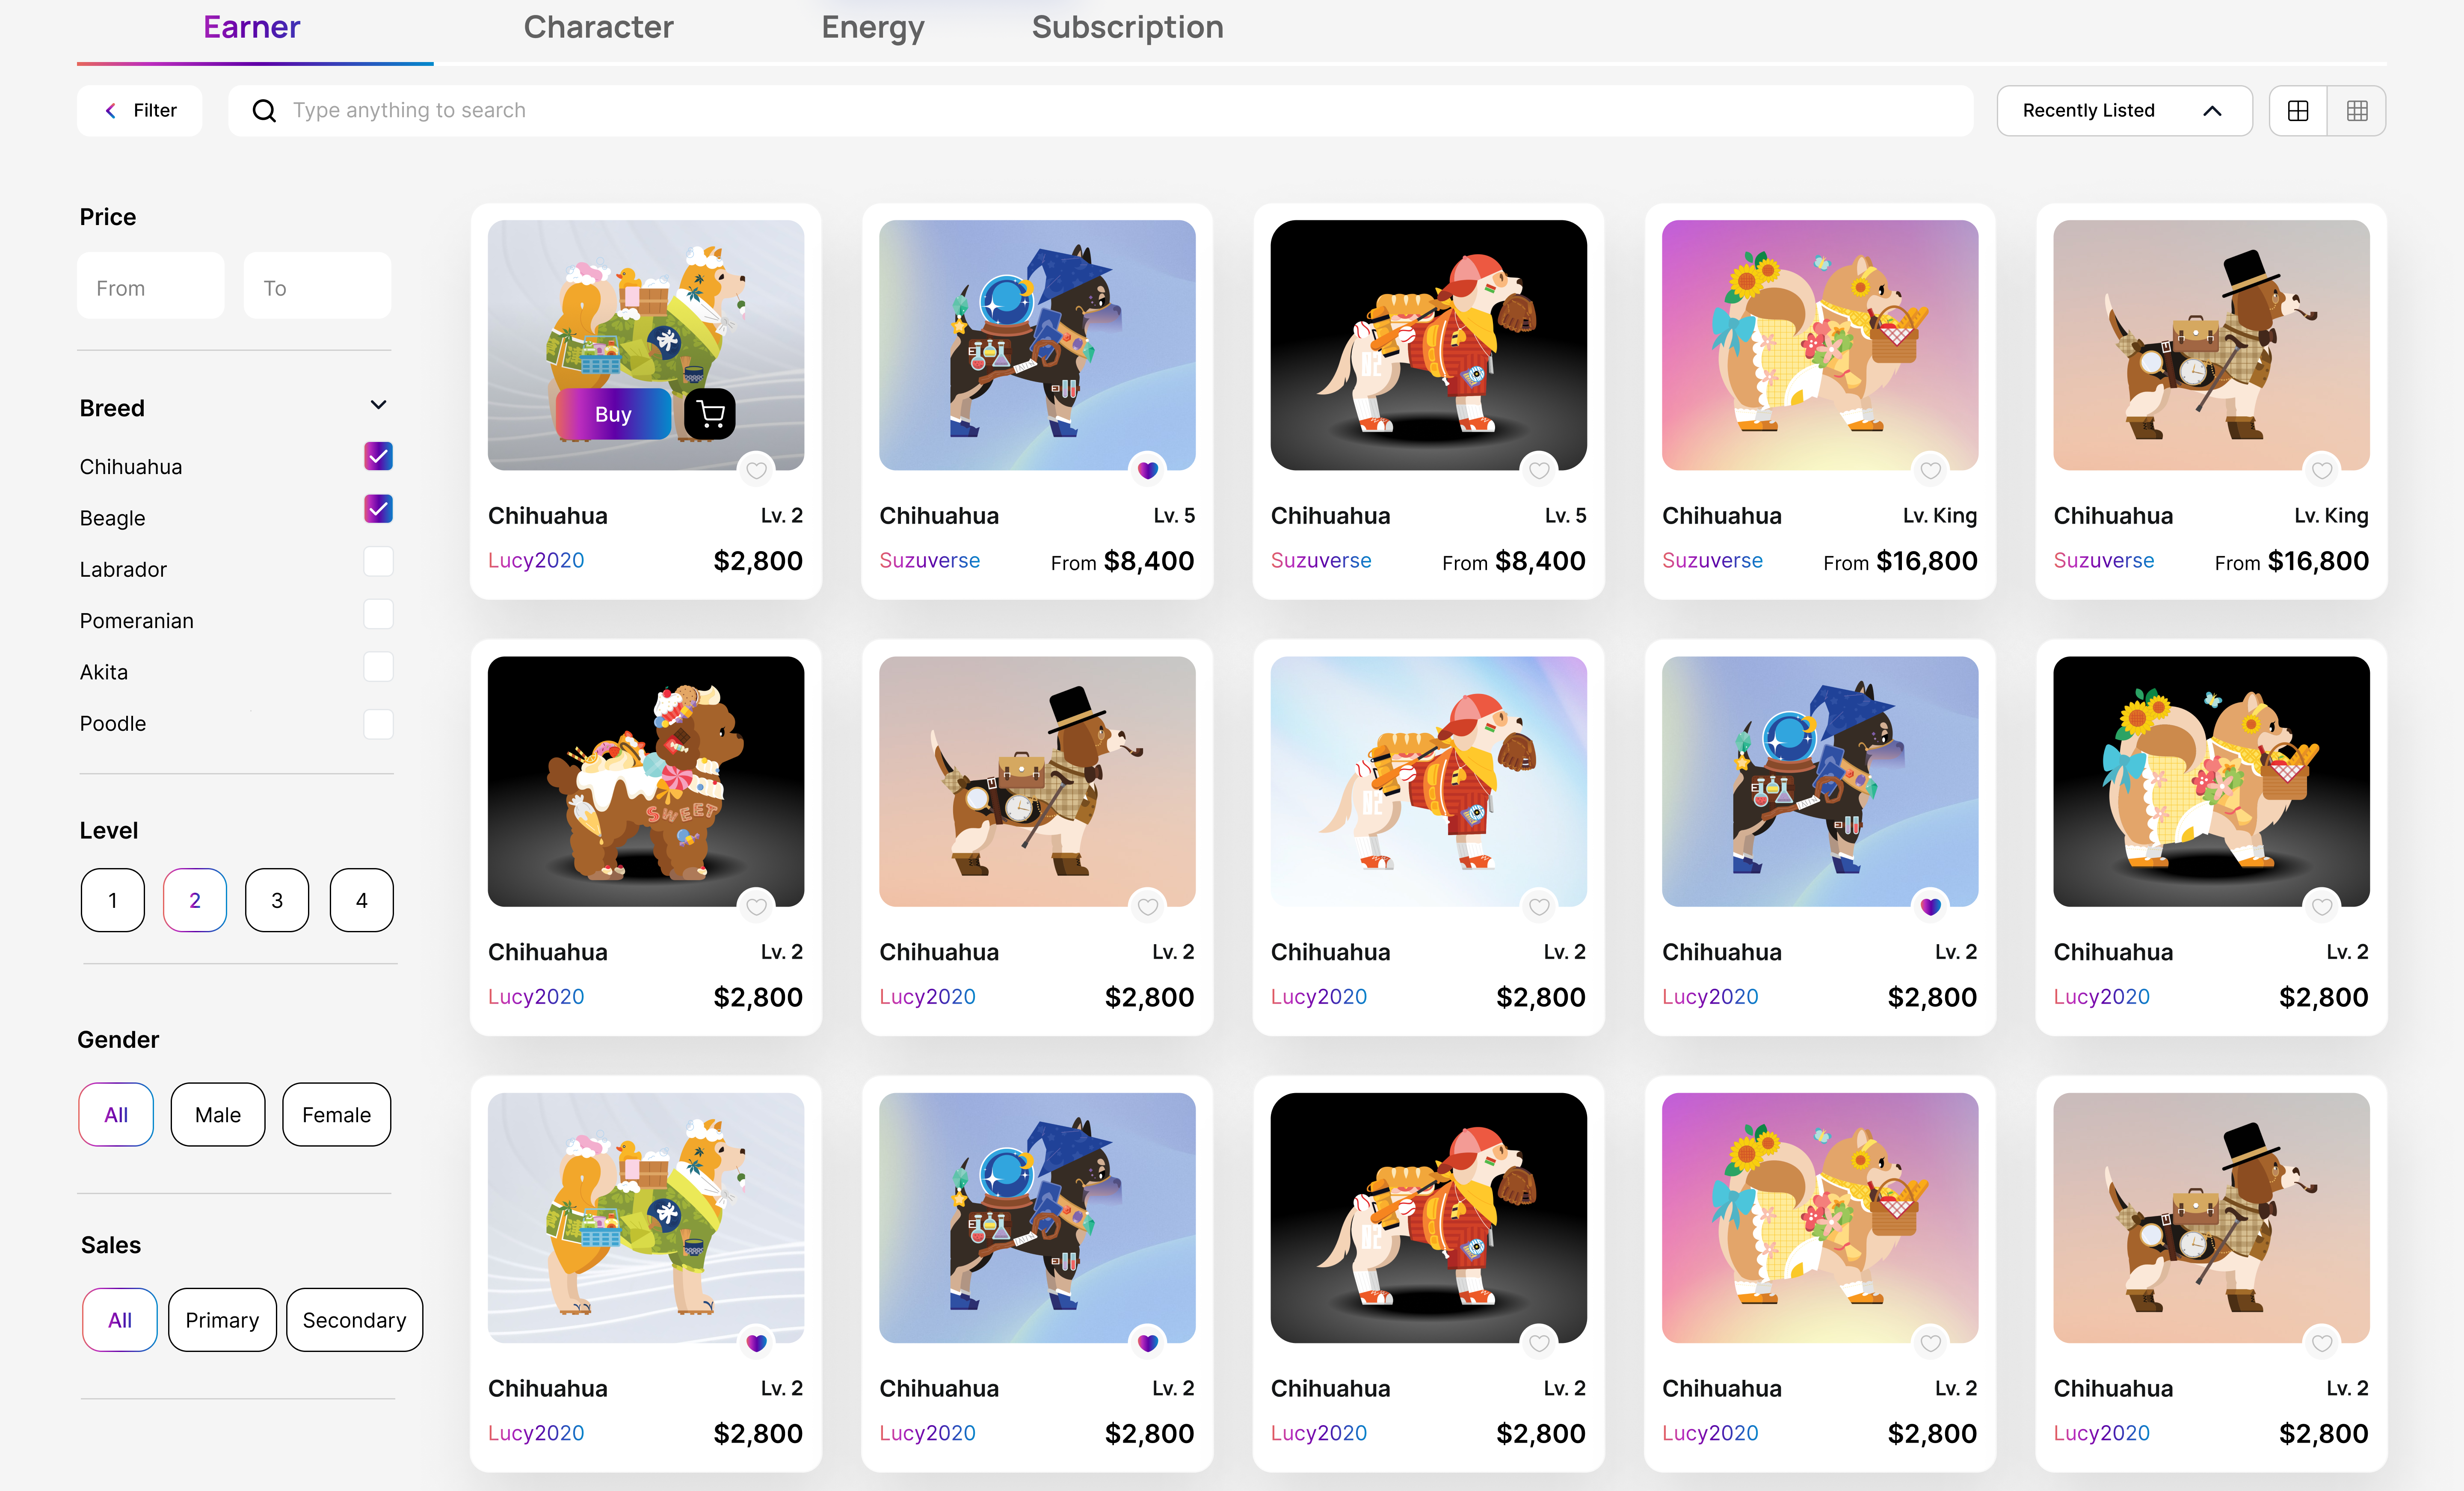The image size is (2464, 1491).
Task: Switch to small grid view
Action: tap(2357, 110)
